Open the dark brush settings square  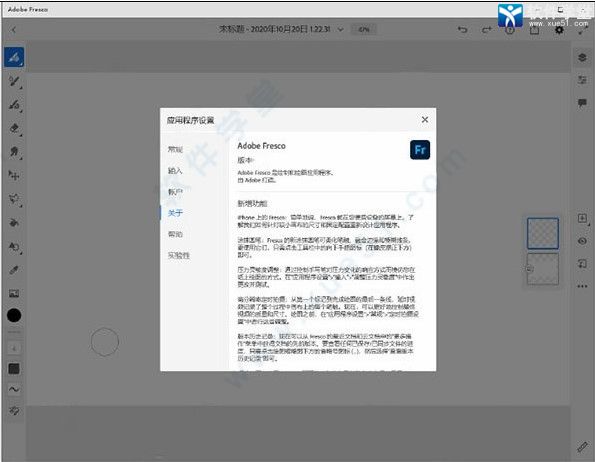point(14,368)
